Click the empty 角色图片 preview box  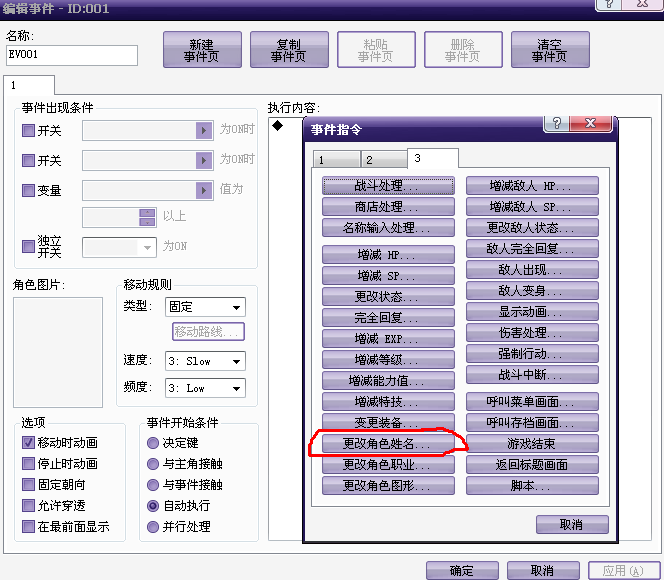point(58,352)
